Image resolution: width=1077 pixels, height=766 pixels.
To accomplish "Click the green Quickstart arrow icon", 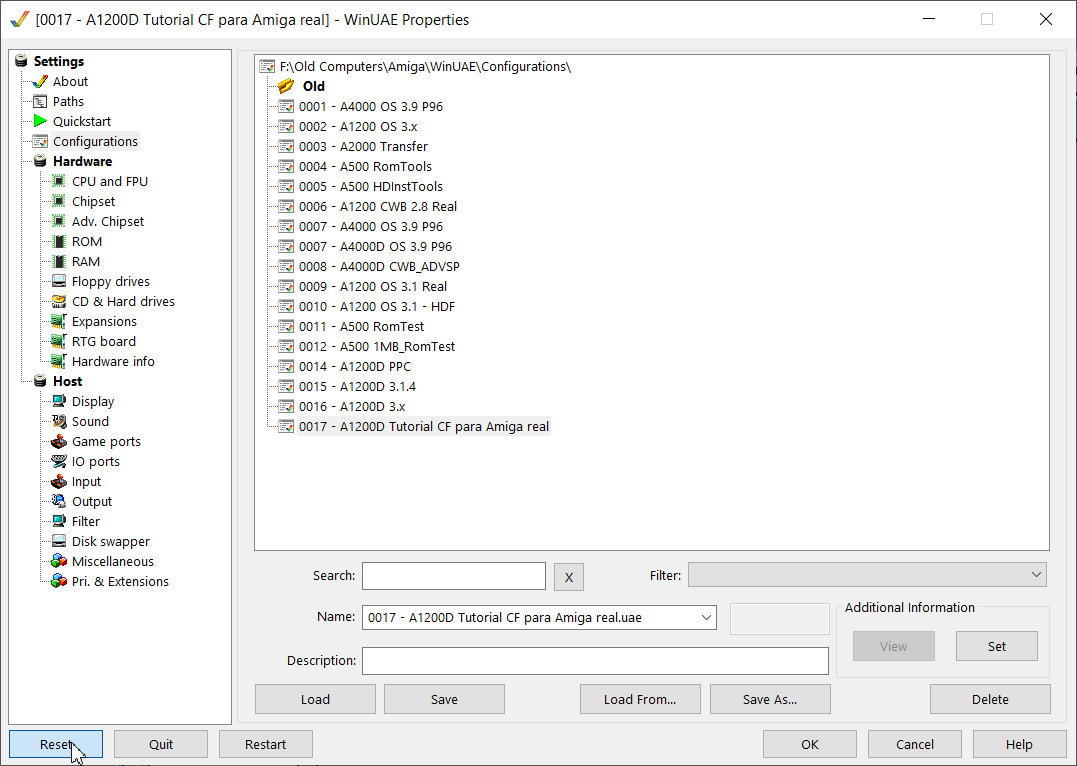I will (41, 122).
